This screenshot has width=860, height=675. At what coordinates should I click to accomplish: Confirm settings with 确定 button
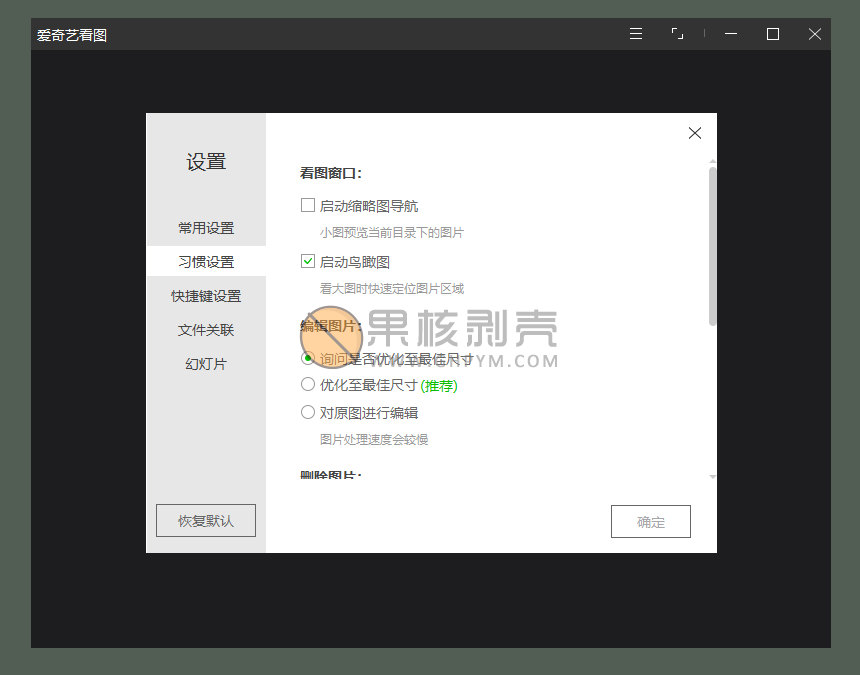pyautogui.click(x=650, y=521)
